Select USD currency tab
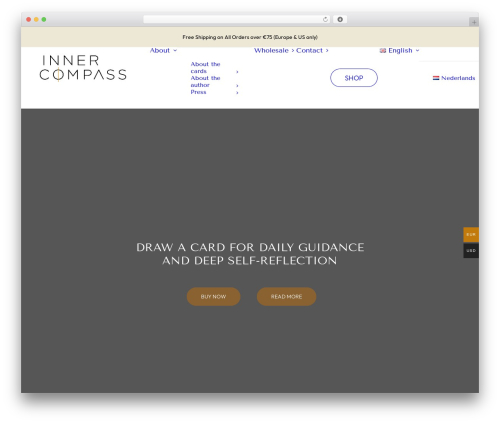This screenshot has width=500, height=423. (x=471, y=250)
